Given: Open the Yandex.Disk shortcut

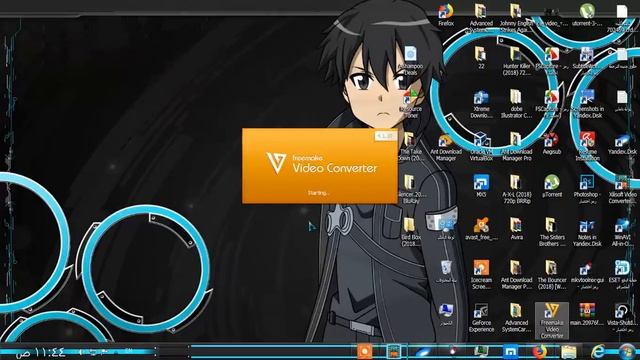Looking at the screenshot, I should click(622, 144).
